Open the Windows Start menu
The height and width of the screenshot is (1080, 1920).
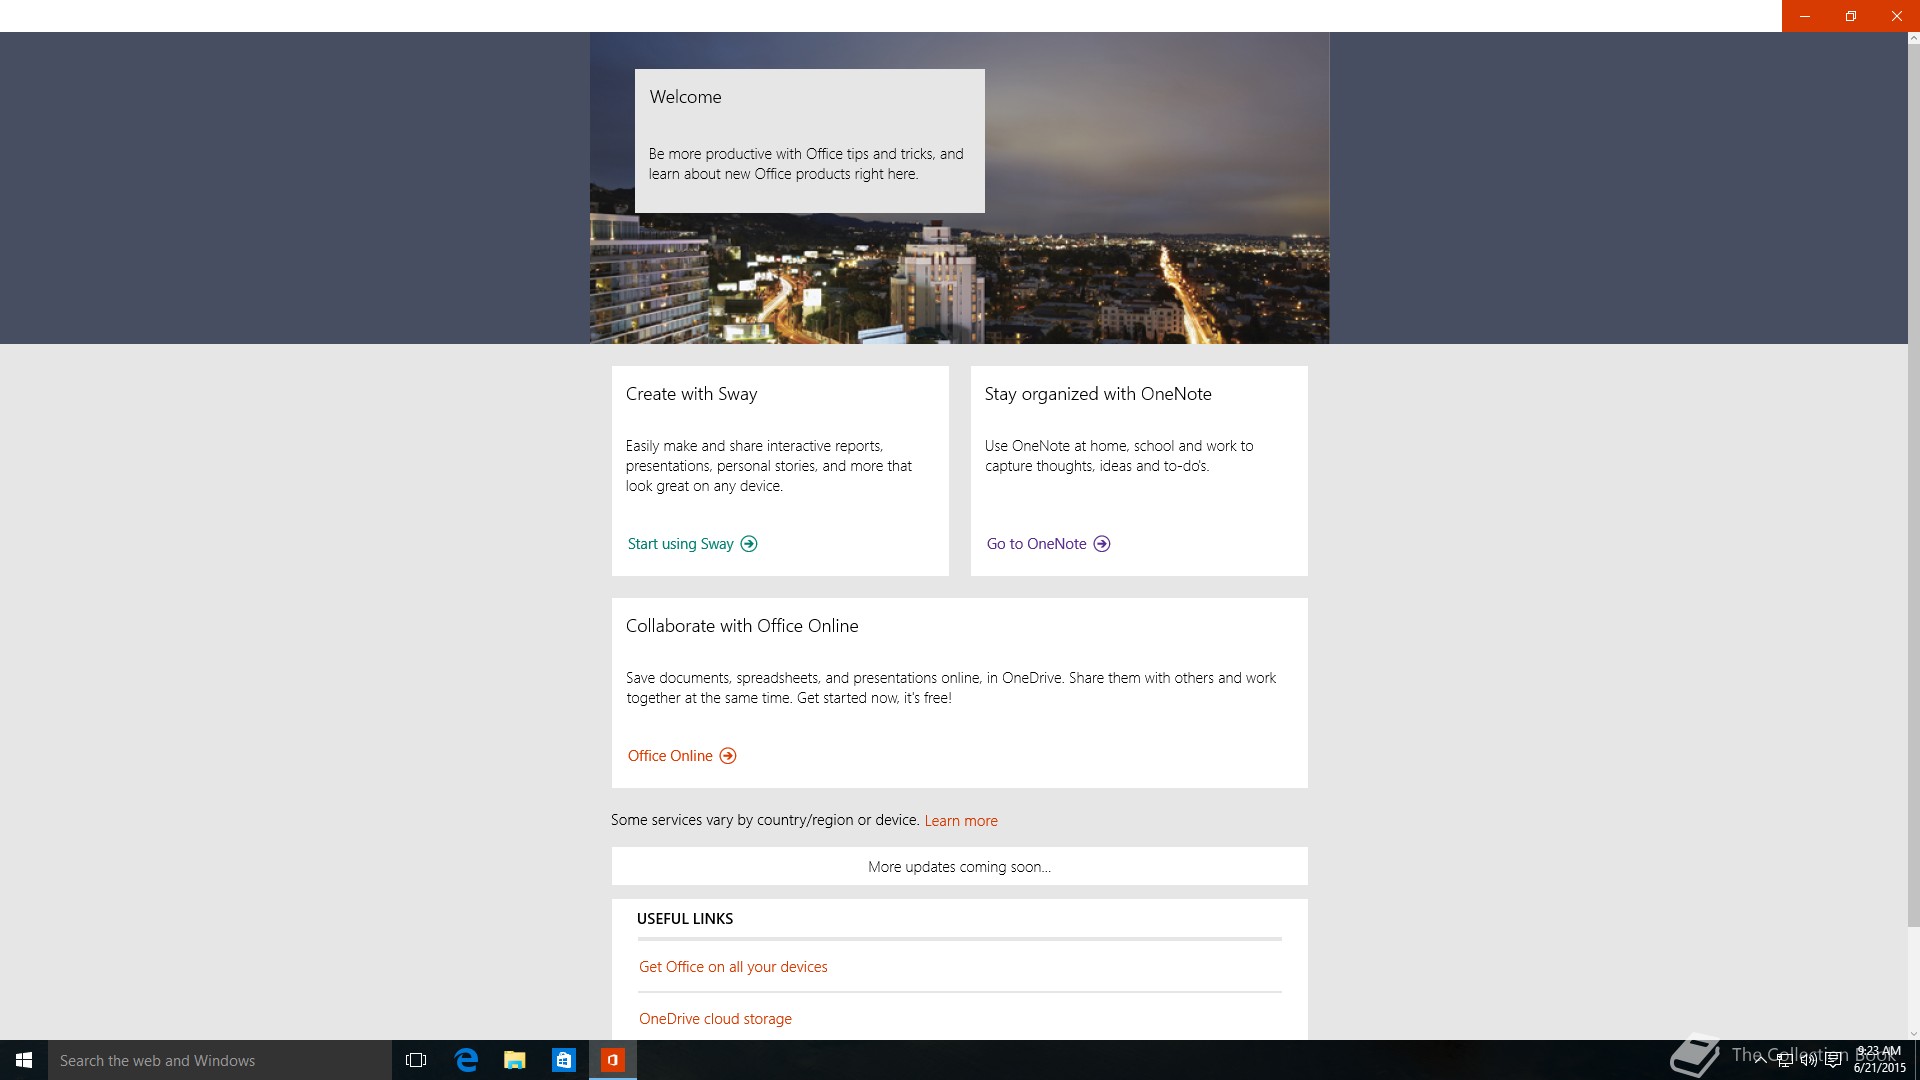[x=24, y=1060]
